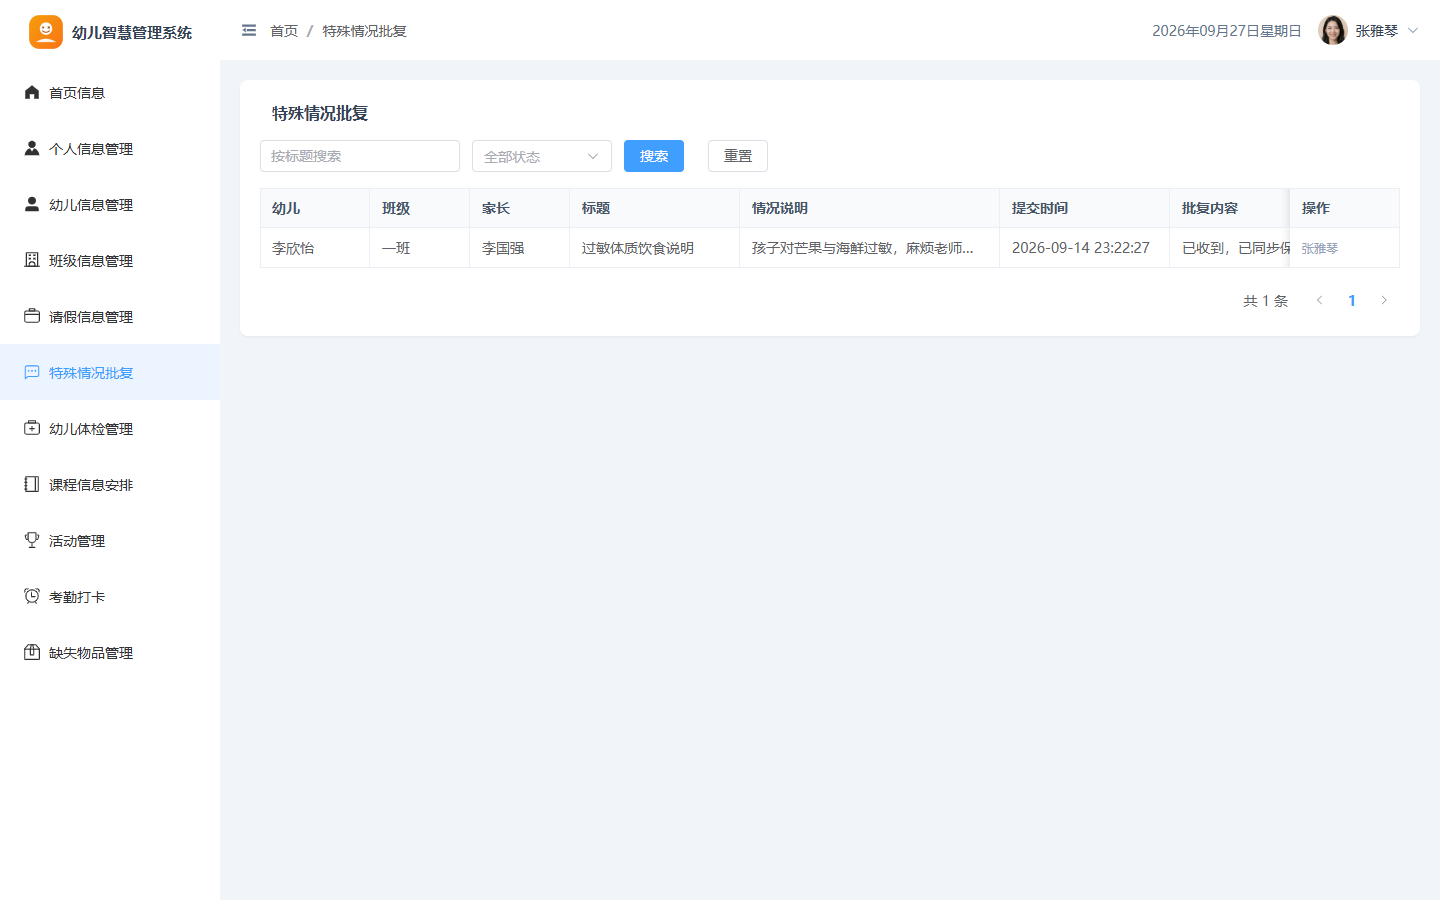Click the briefcase icon for 请假信息管理
Viewport: 1440px width, 900px height.
coord(32,316)
